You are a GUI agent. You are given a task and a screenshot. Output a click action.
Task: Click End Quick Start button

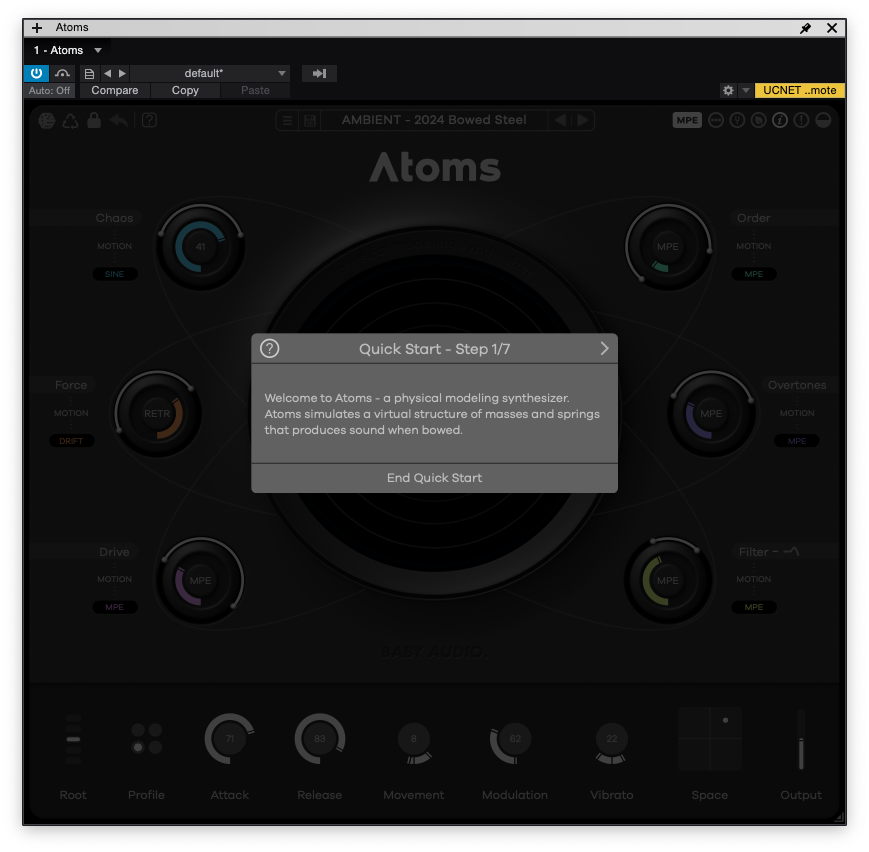tap(434, 478)
